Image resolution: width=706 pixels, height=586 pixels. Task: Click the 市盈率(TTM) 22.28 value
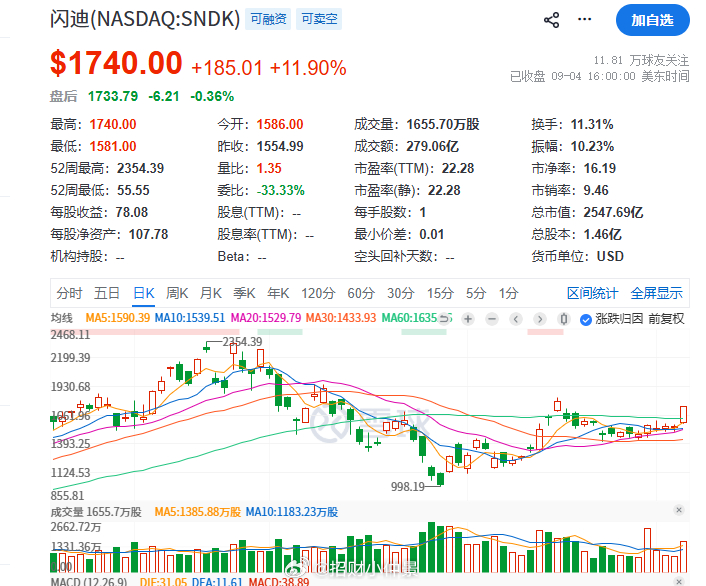[x=458, y=168]
